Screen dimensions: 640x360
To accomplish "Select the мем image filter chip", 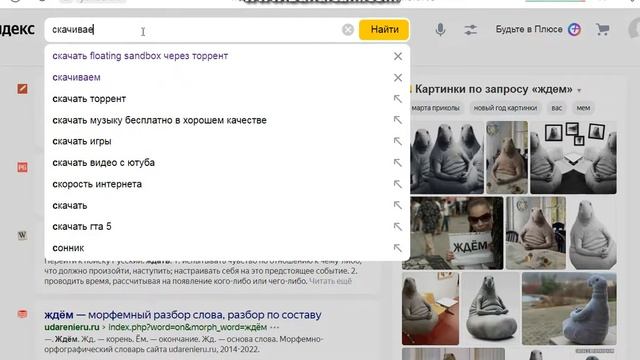I will pyautogui.click(x=583, y=108).
